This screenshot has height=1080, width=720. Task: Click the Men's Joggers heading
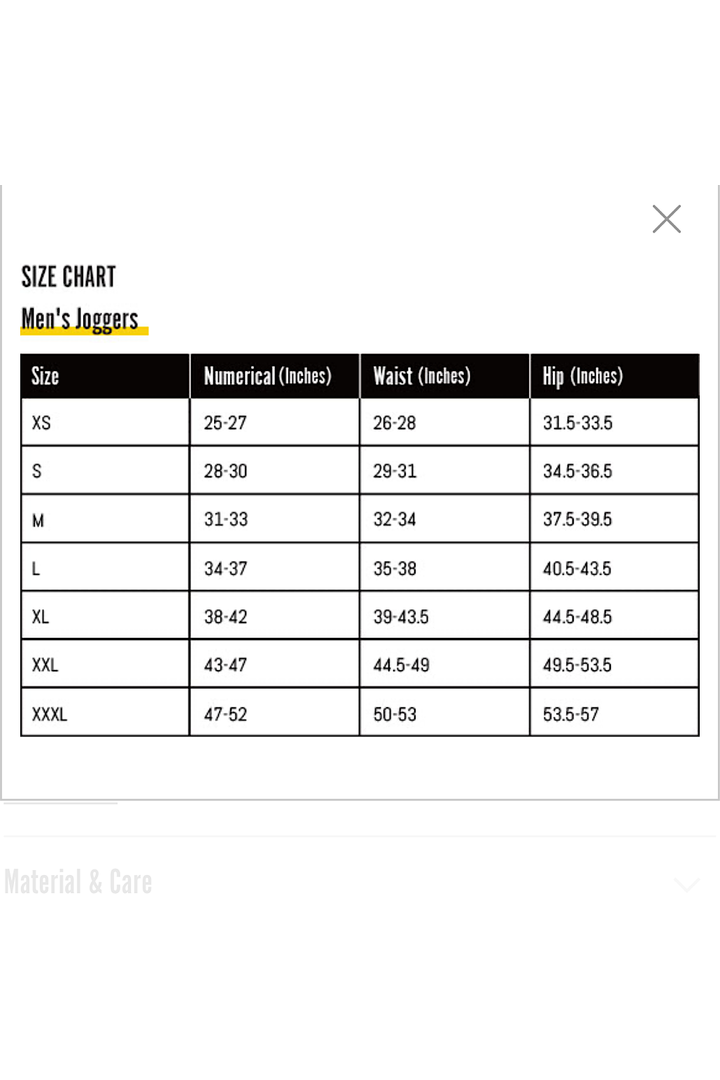pyautogui.click(x=80, y=319)
